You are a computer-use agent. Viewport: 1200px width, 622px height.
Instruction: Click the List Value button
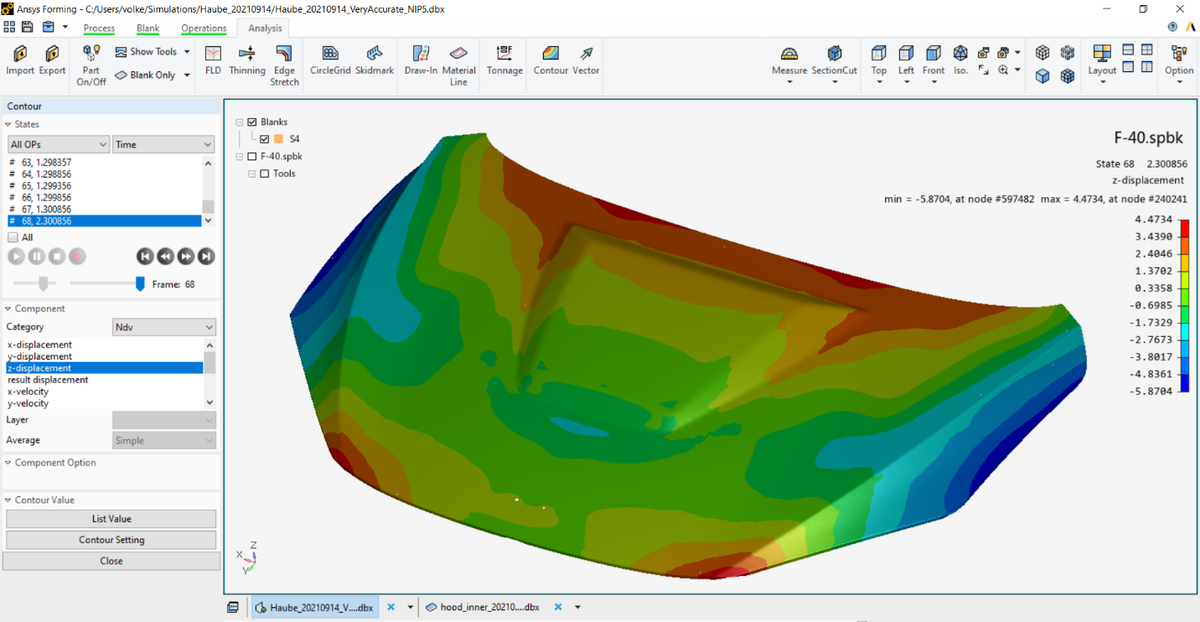point(111,519)
